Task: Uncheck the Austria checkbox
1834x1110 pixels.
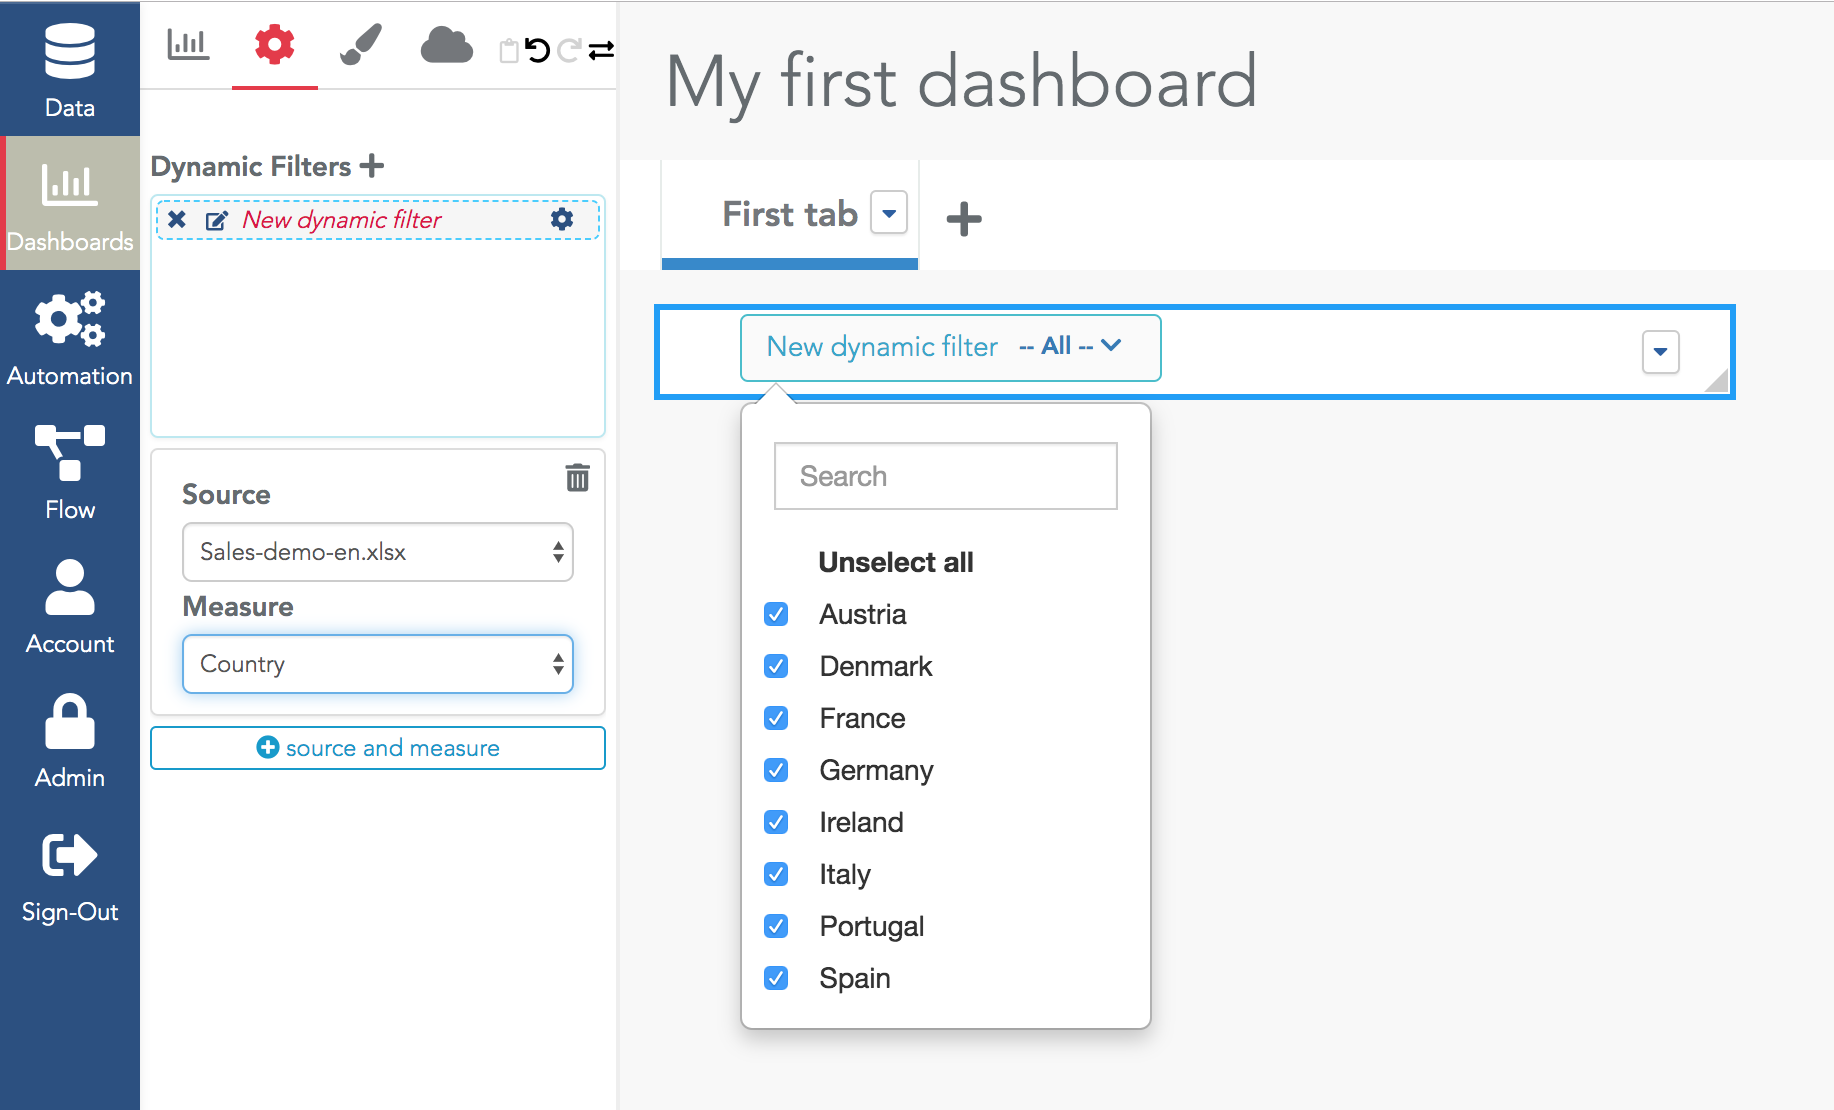Action: [776, 614]
